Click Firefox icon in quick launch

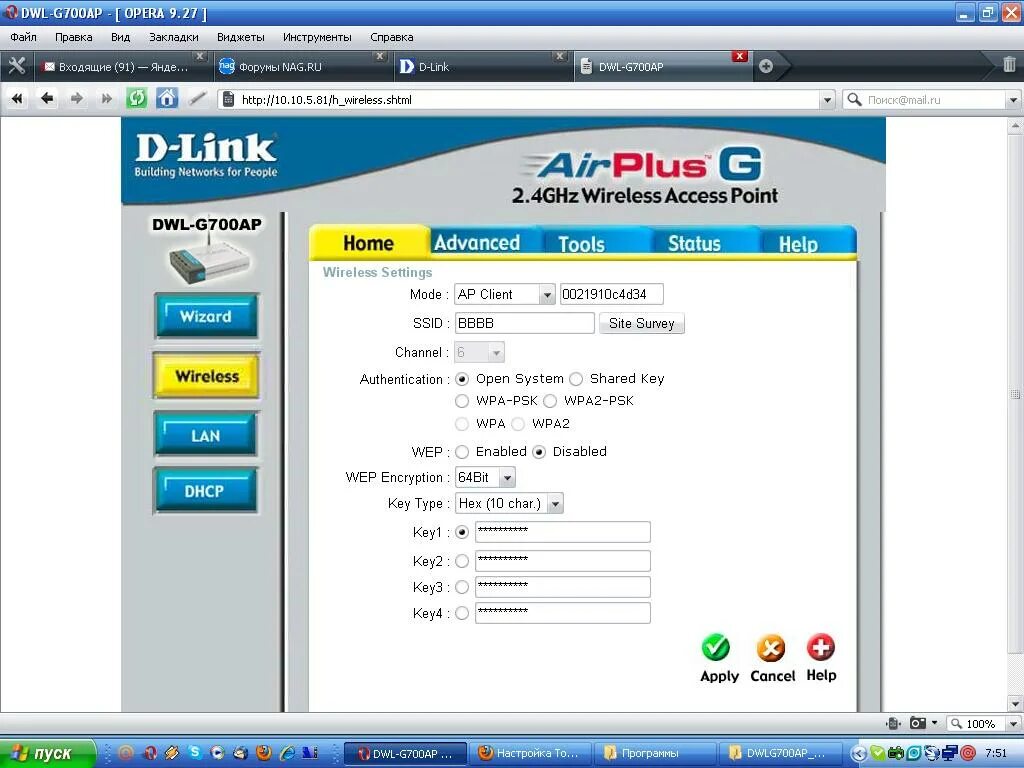pos(263,753)
